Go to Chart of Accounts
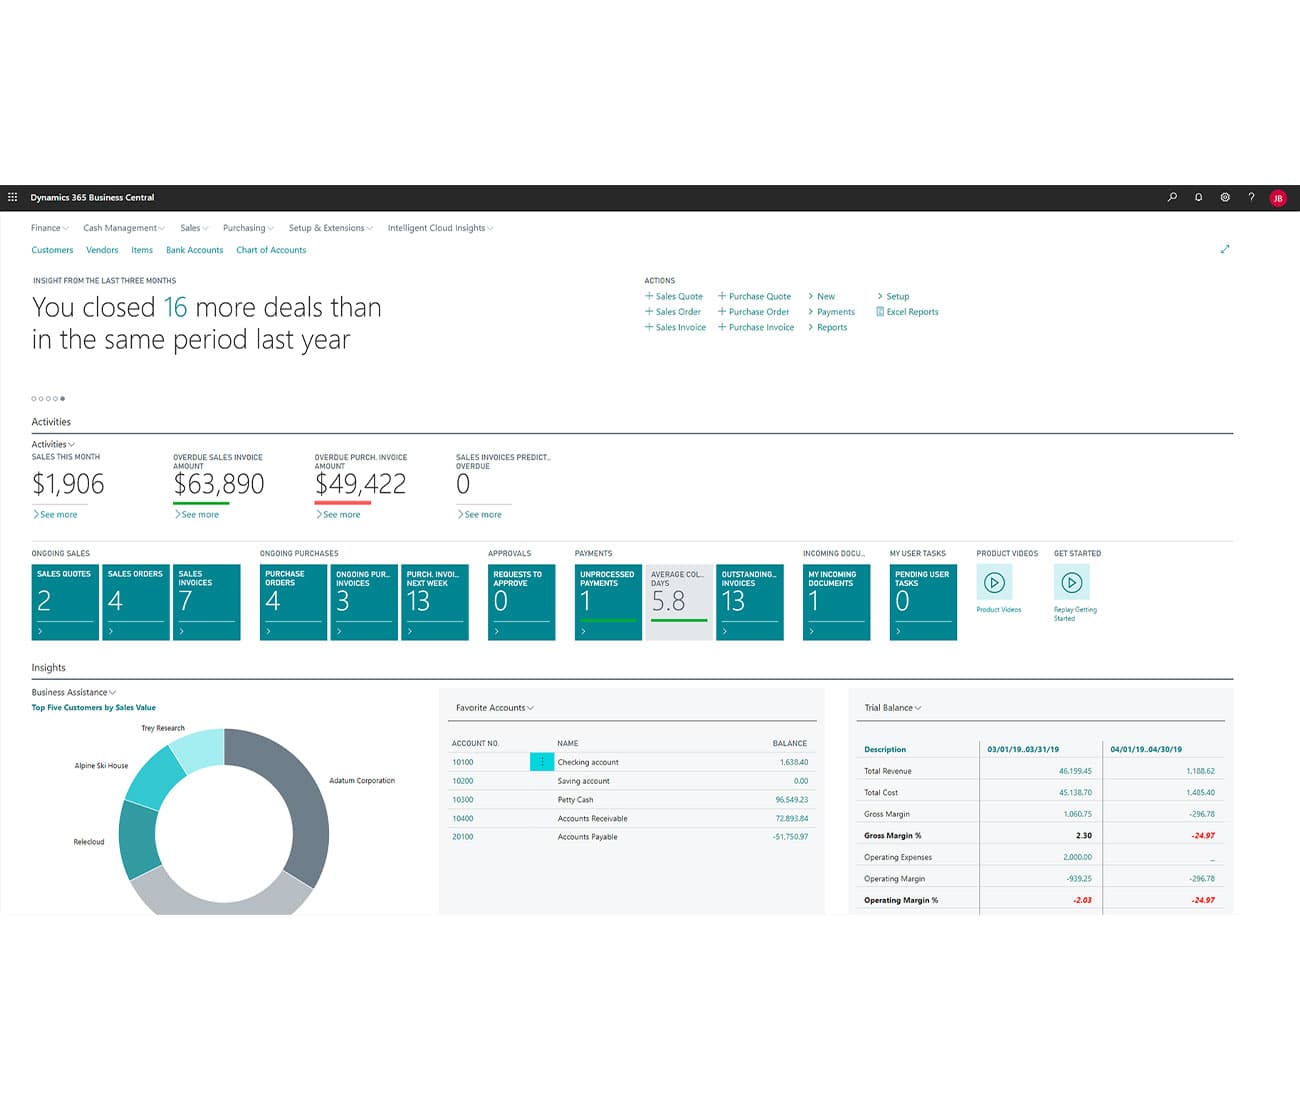 [x=271, y=250]
